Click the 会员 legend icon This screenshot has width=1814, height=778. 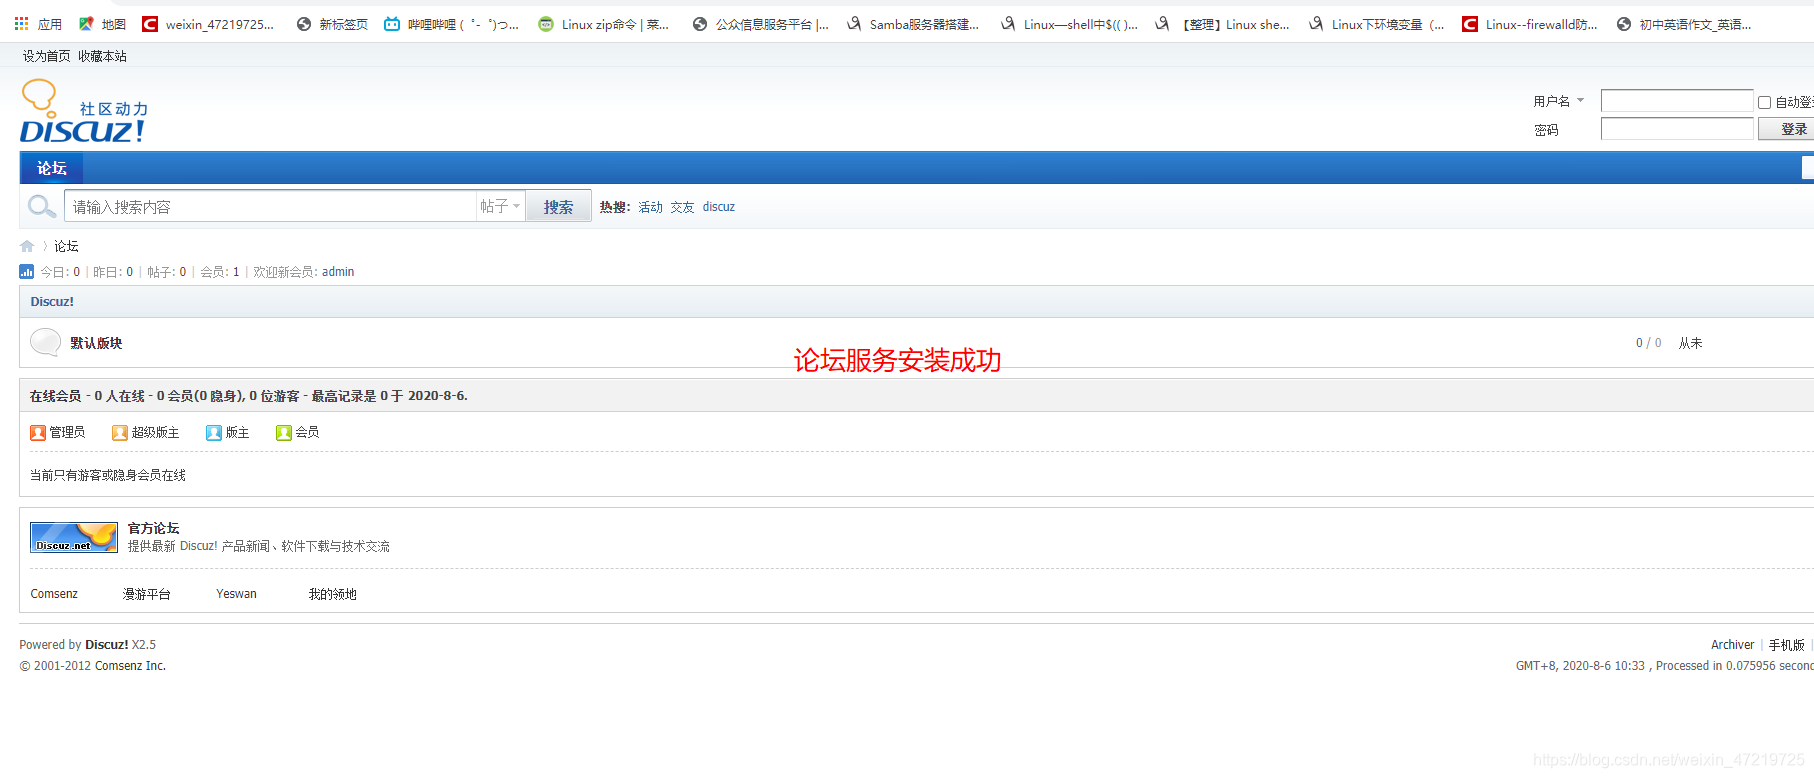point(284,433)
